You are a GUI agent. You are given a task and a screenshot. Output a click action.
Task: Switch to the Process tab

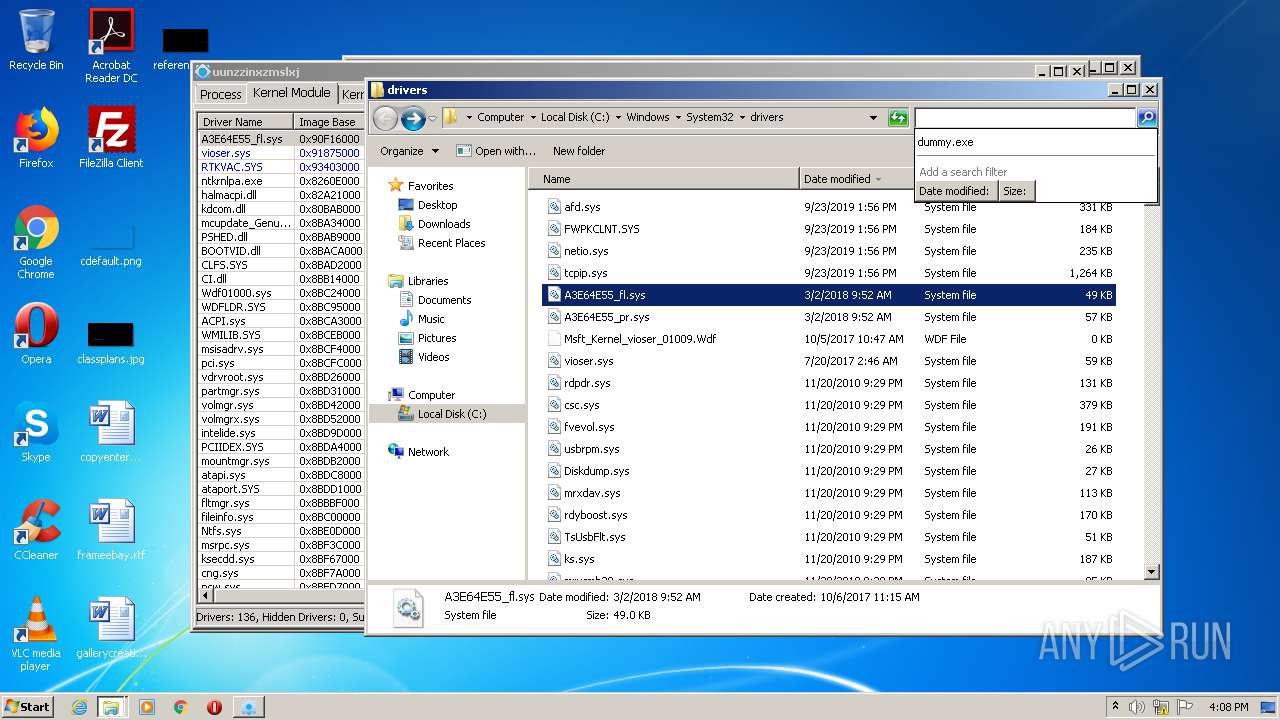221,94
